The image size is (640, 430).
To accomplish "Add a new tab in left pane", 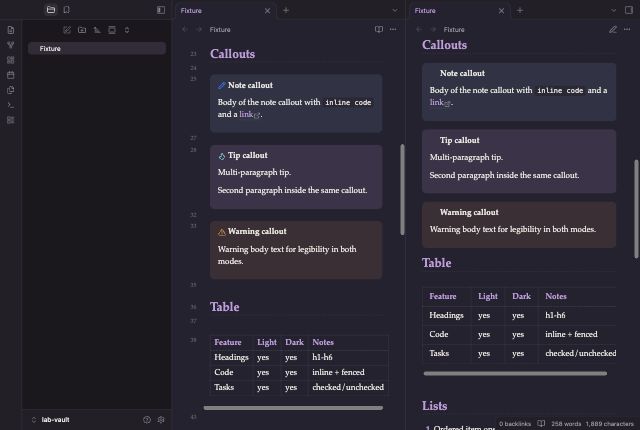I will 286,11.
